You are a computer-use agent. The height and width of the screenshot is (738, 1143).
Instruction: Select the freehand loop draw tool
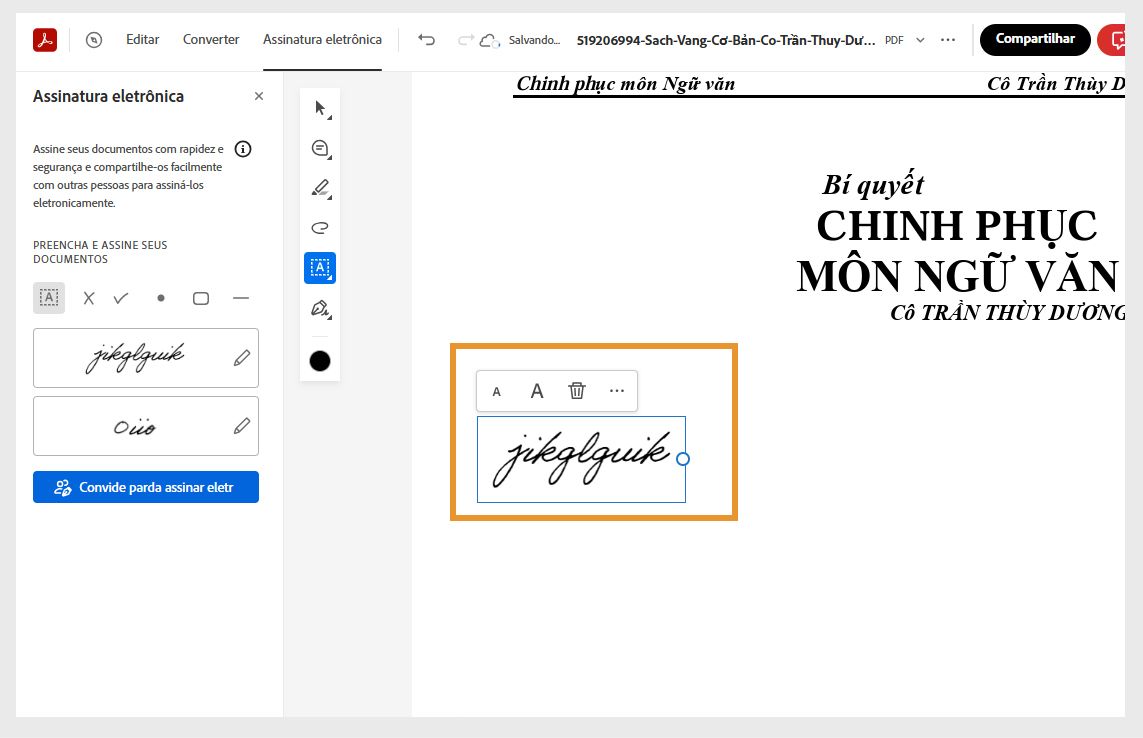click(x=320, y=228)
